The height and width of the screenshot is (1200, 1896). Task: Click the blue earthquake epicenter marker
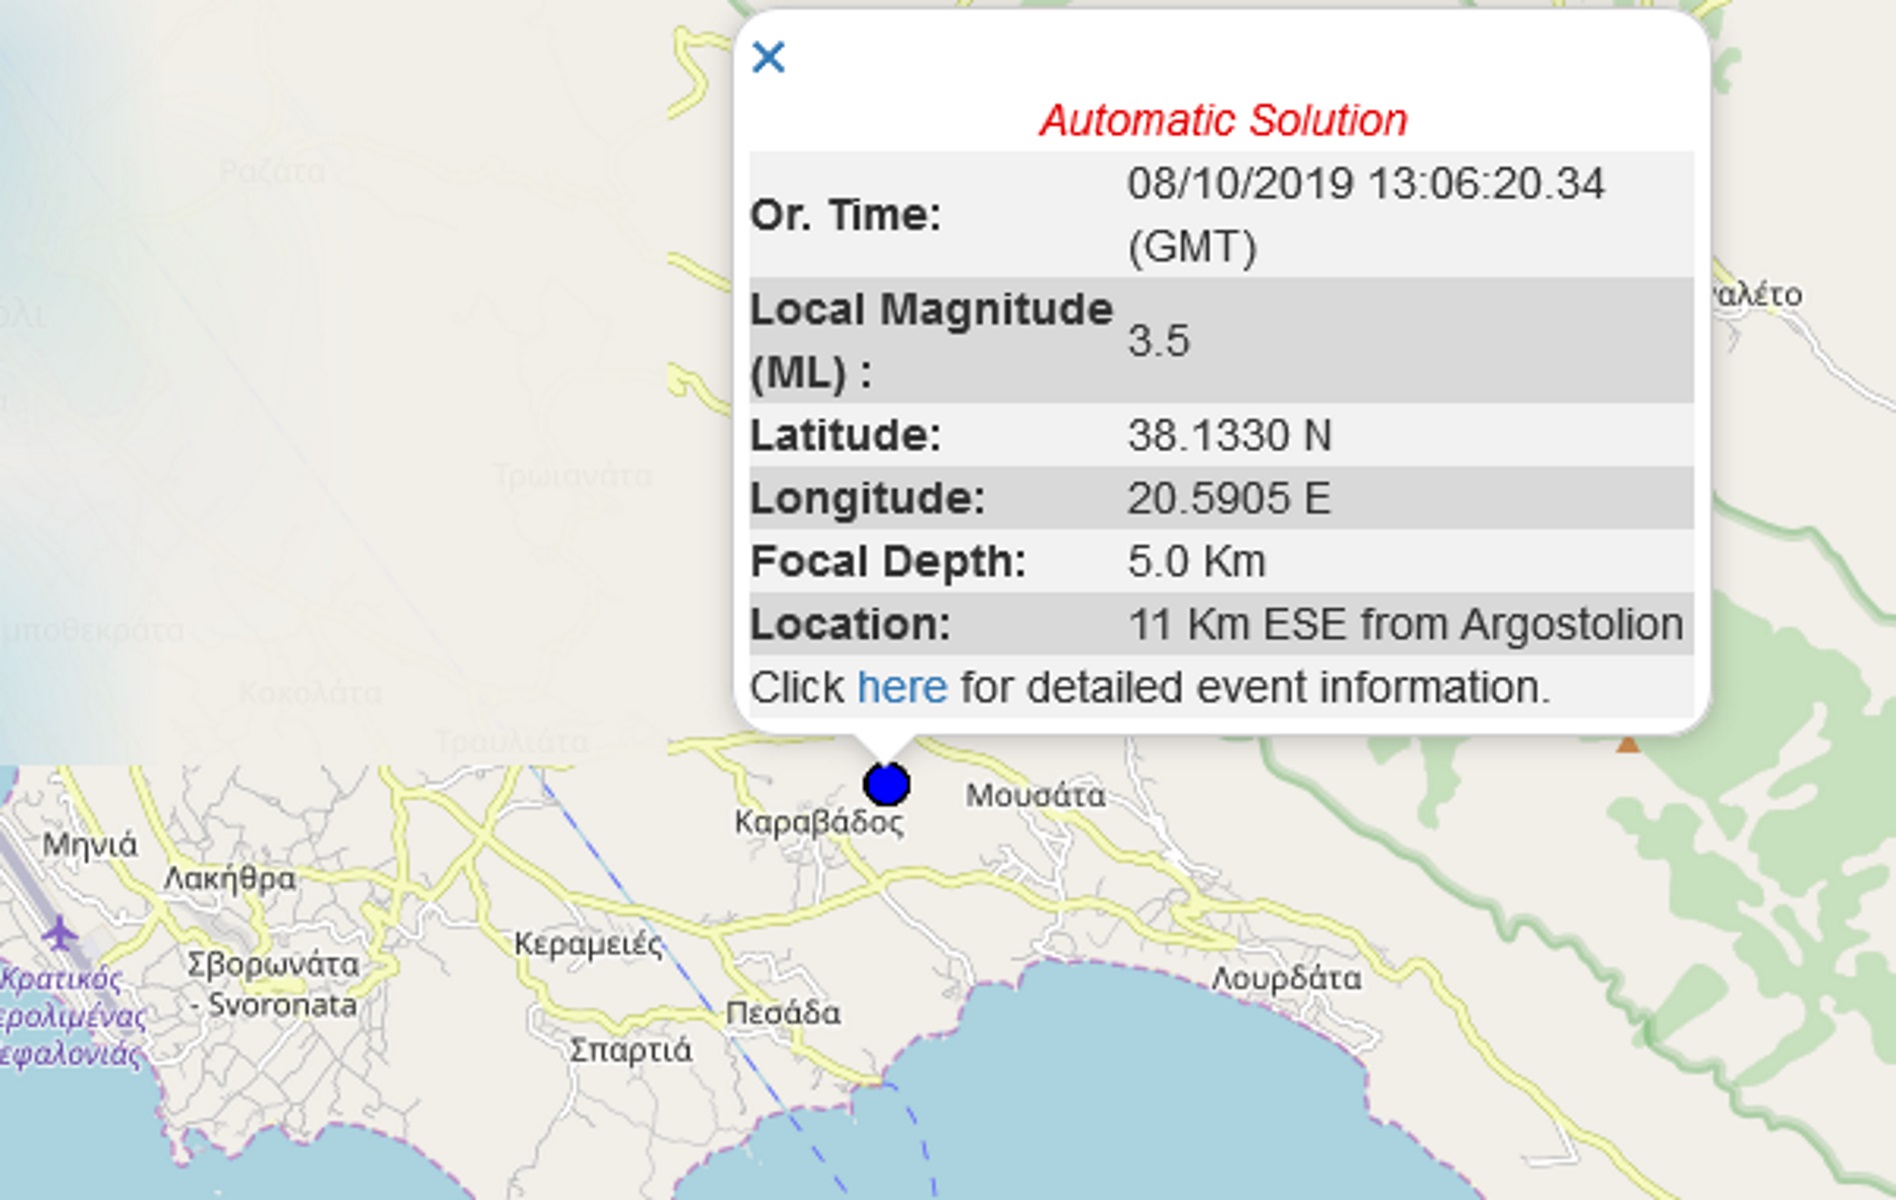[x=886, y=784]
